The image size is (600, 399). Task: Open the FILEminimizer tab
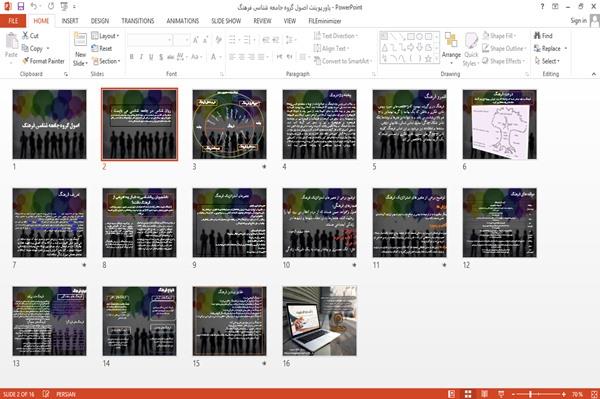324,21
